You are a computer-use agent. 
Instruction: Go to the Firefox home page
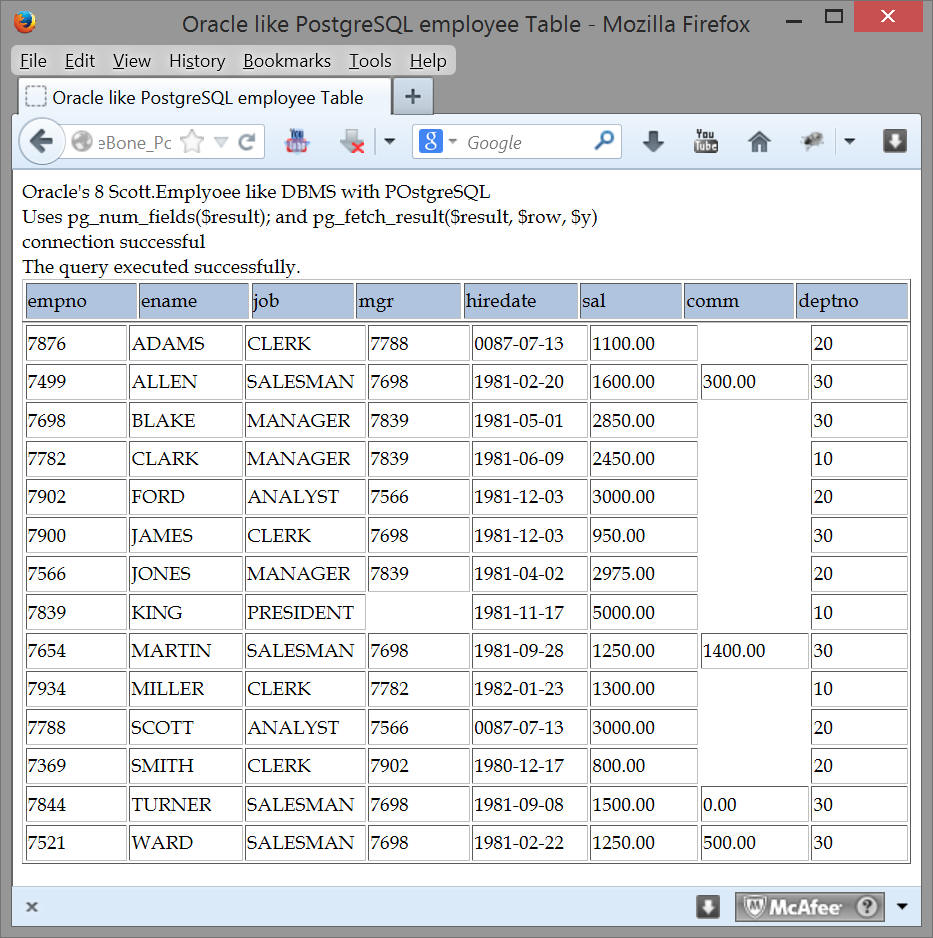(x=759, y=142)
